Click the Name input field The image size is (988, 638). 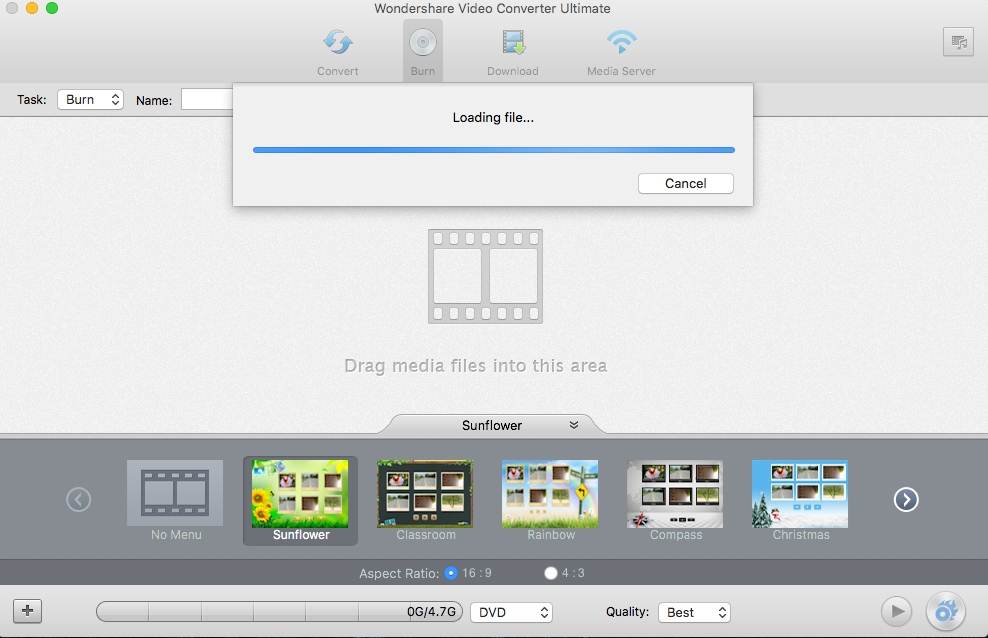pyautogui.click(x=207, y=100)
